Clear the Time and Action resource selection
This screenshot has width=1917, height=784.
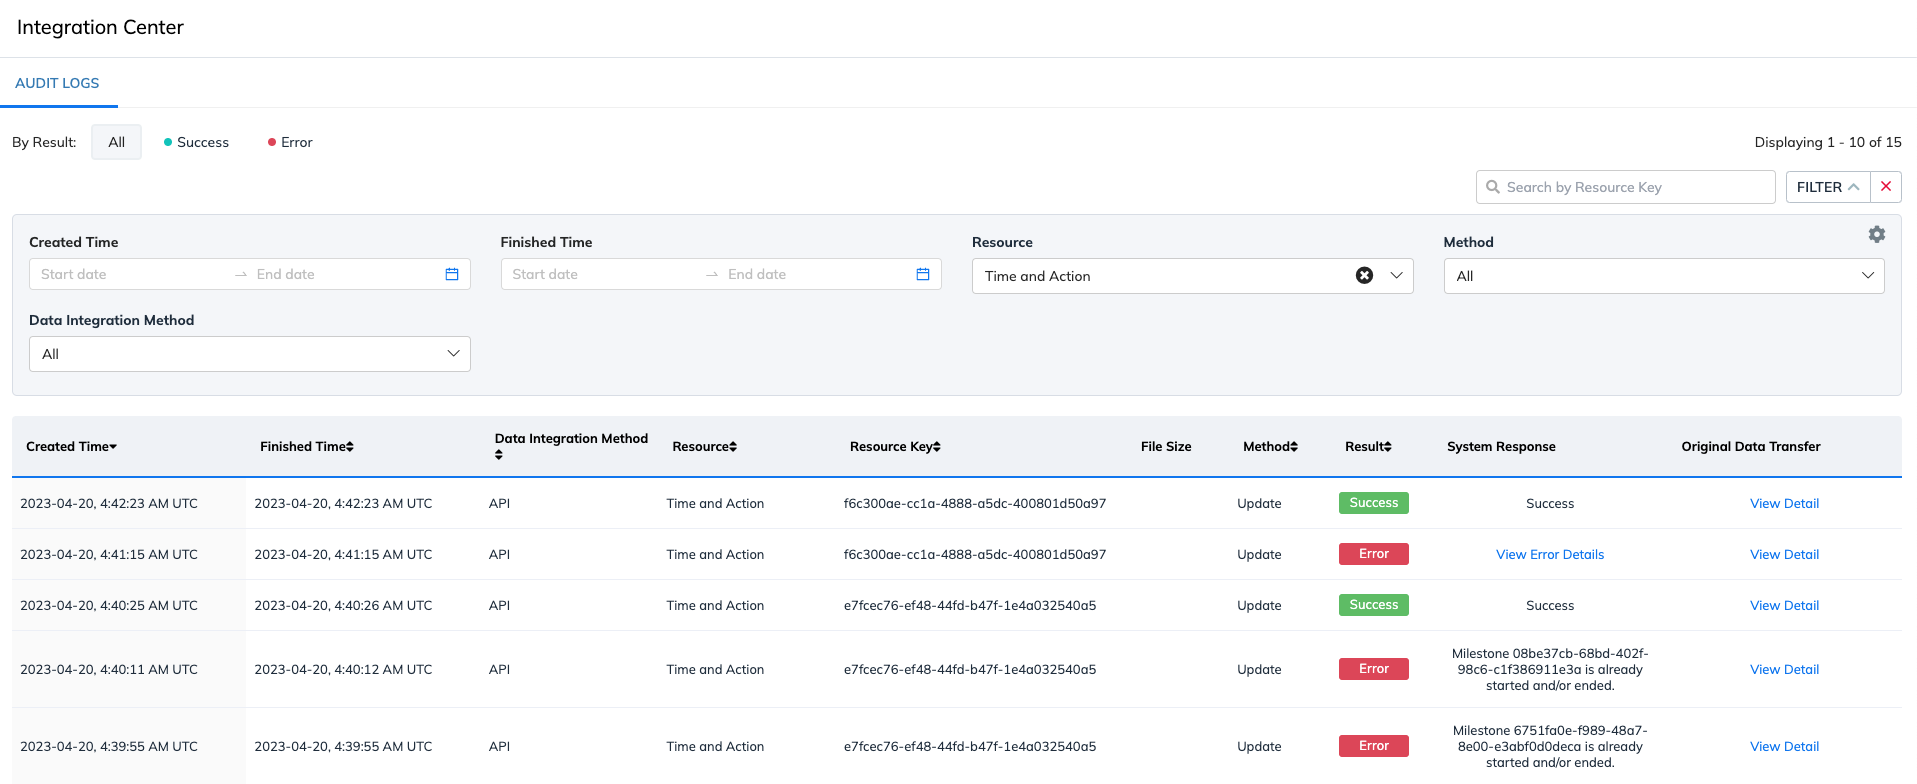pyautogui.click(x=1364, y=275)
